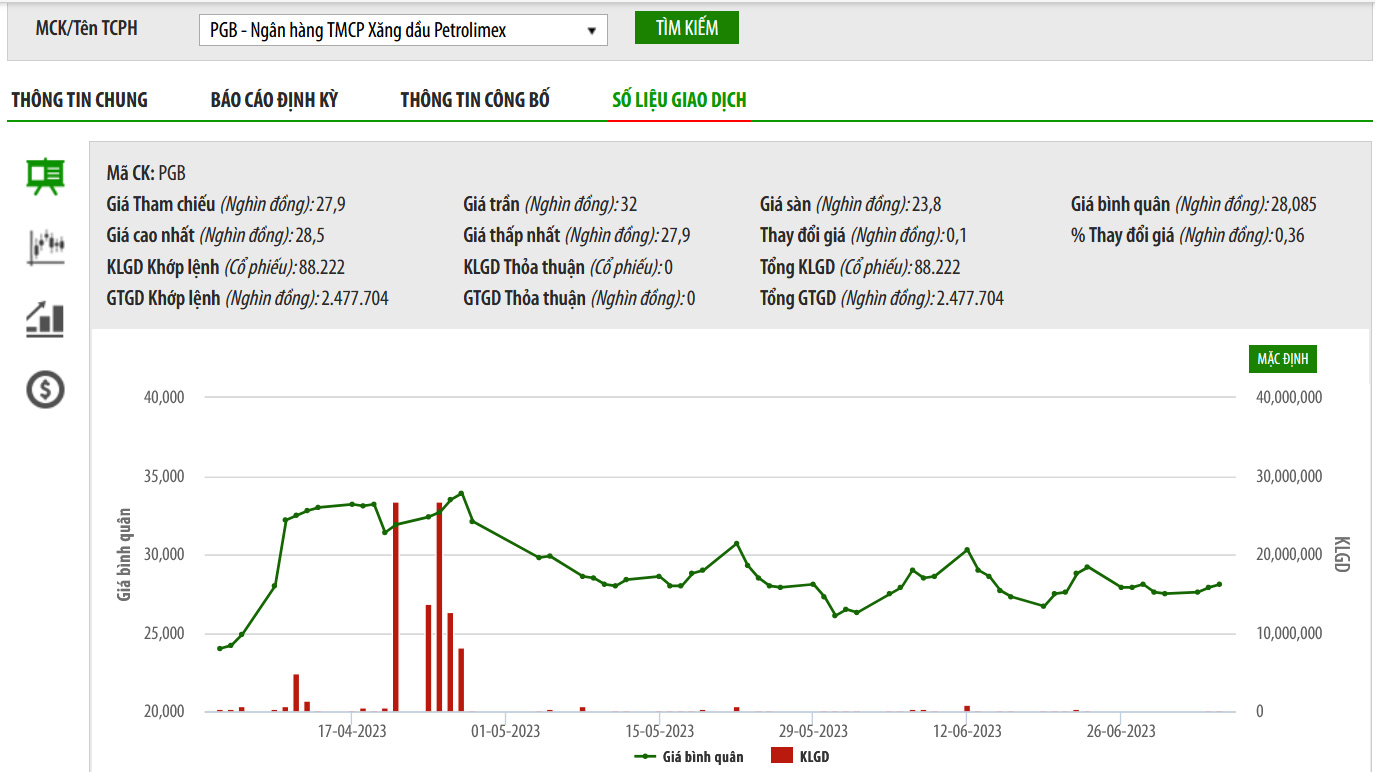This screenshot has height=772, width=1375.
Task: Switch to the THÔNG TIN CHUNG tab
Action: click(x=79, y=100)
